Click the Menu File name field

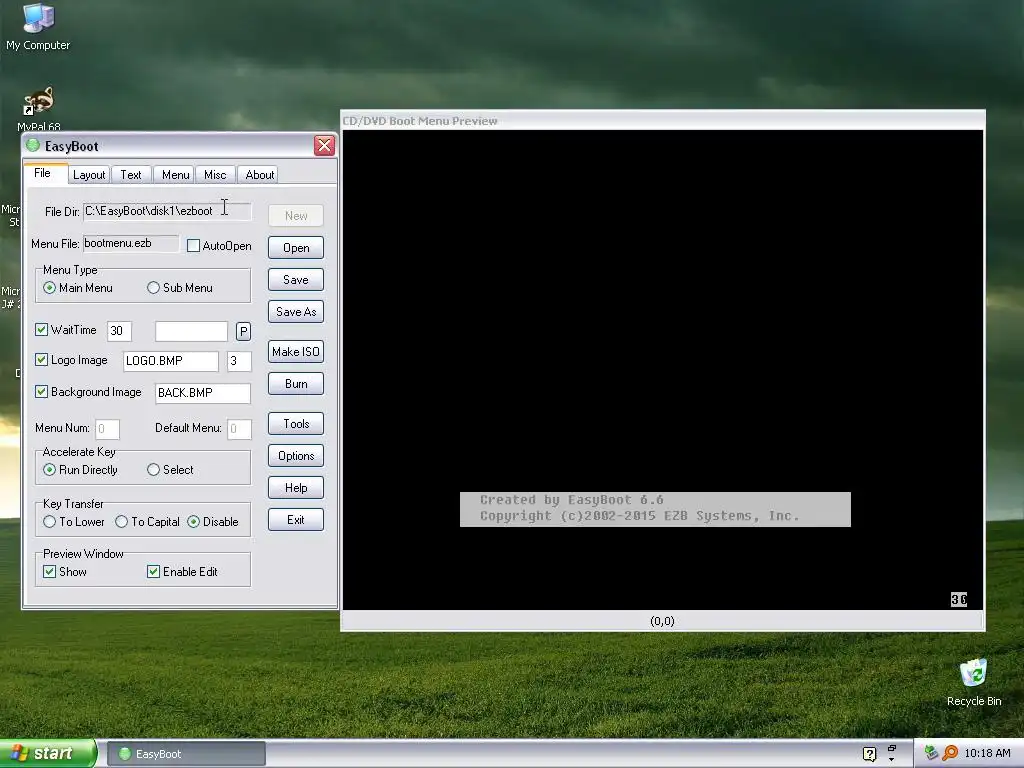click(x=131, y=244)
